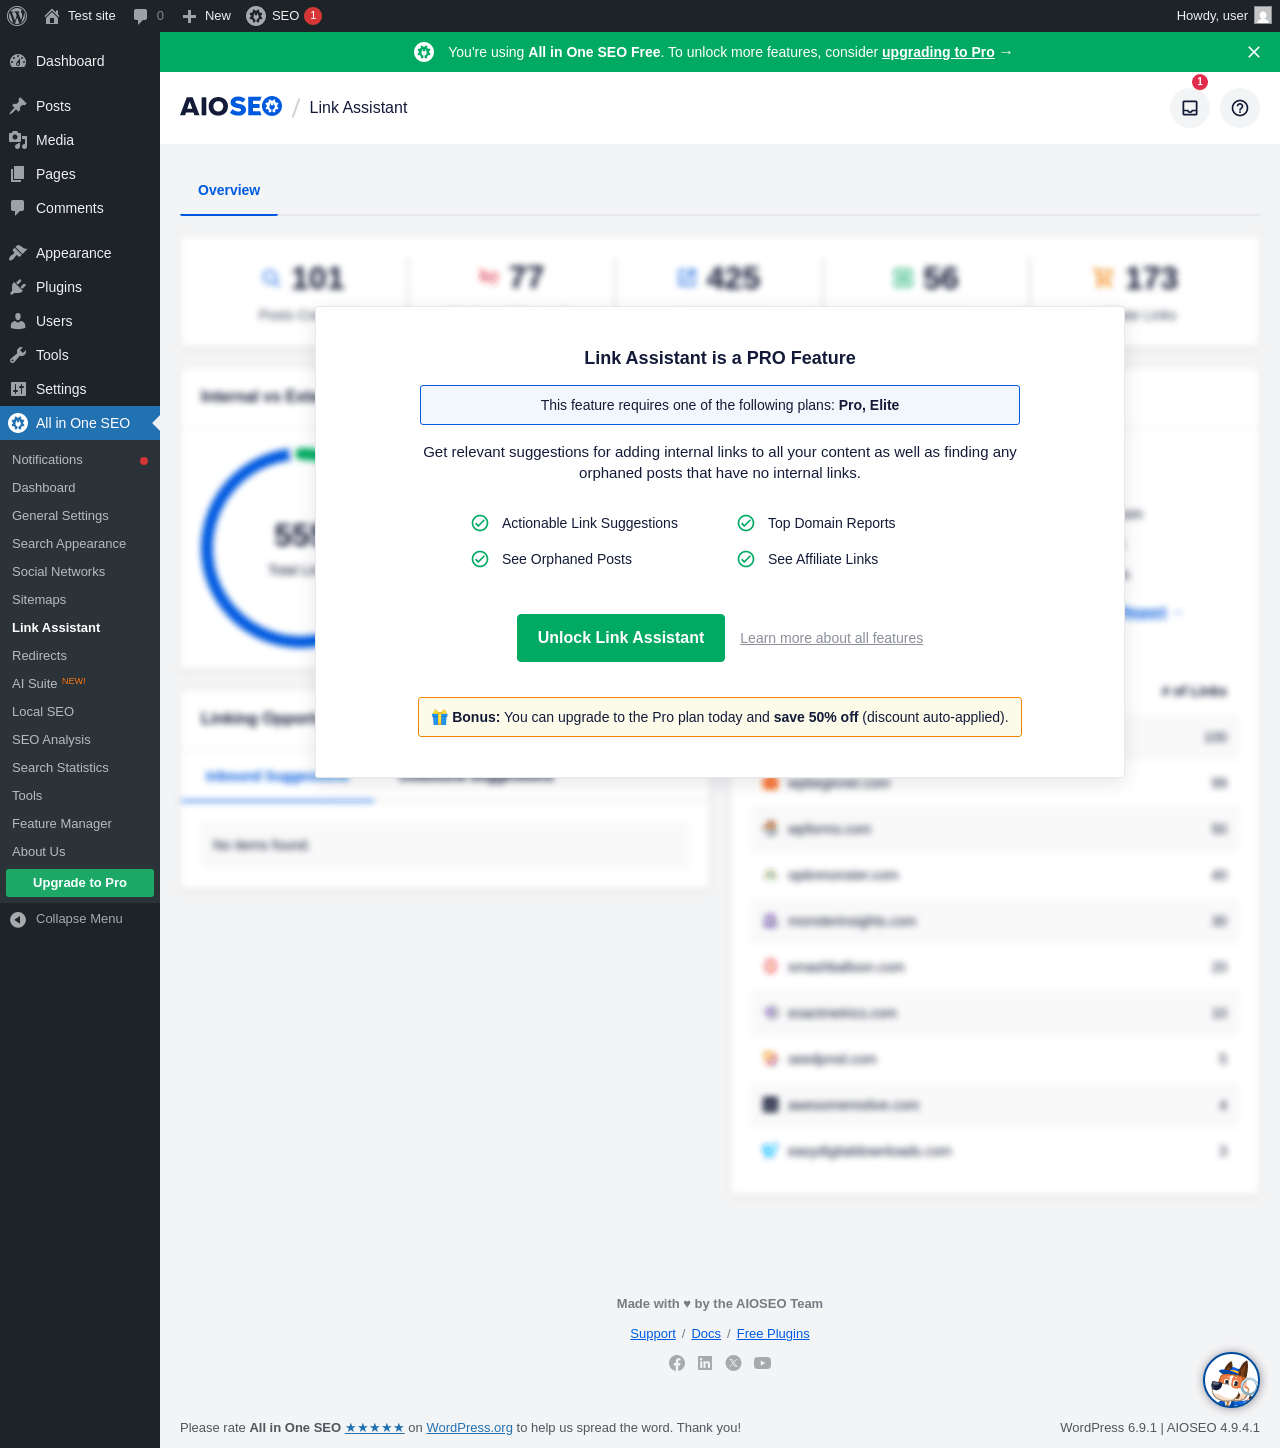Open the fox mascot help chat
This screenshot has height=1448, width=1280.
pyautogui.click(x=1231, y=1380)
